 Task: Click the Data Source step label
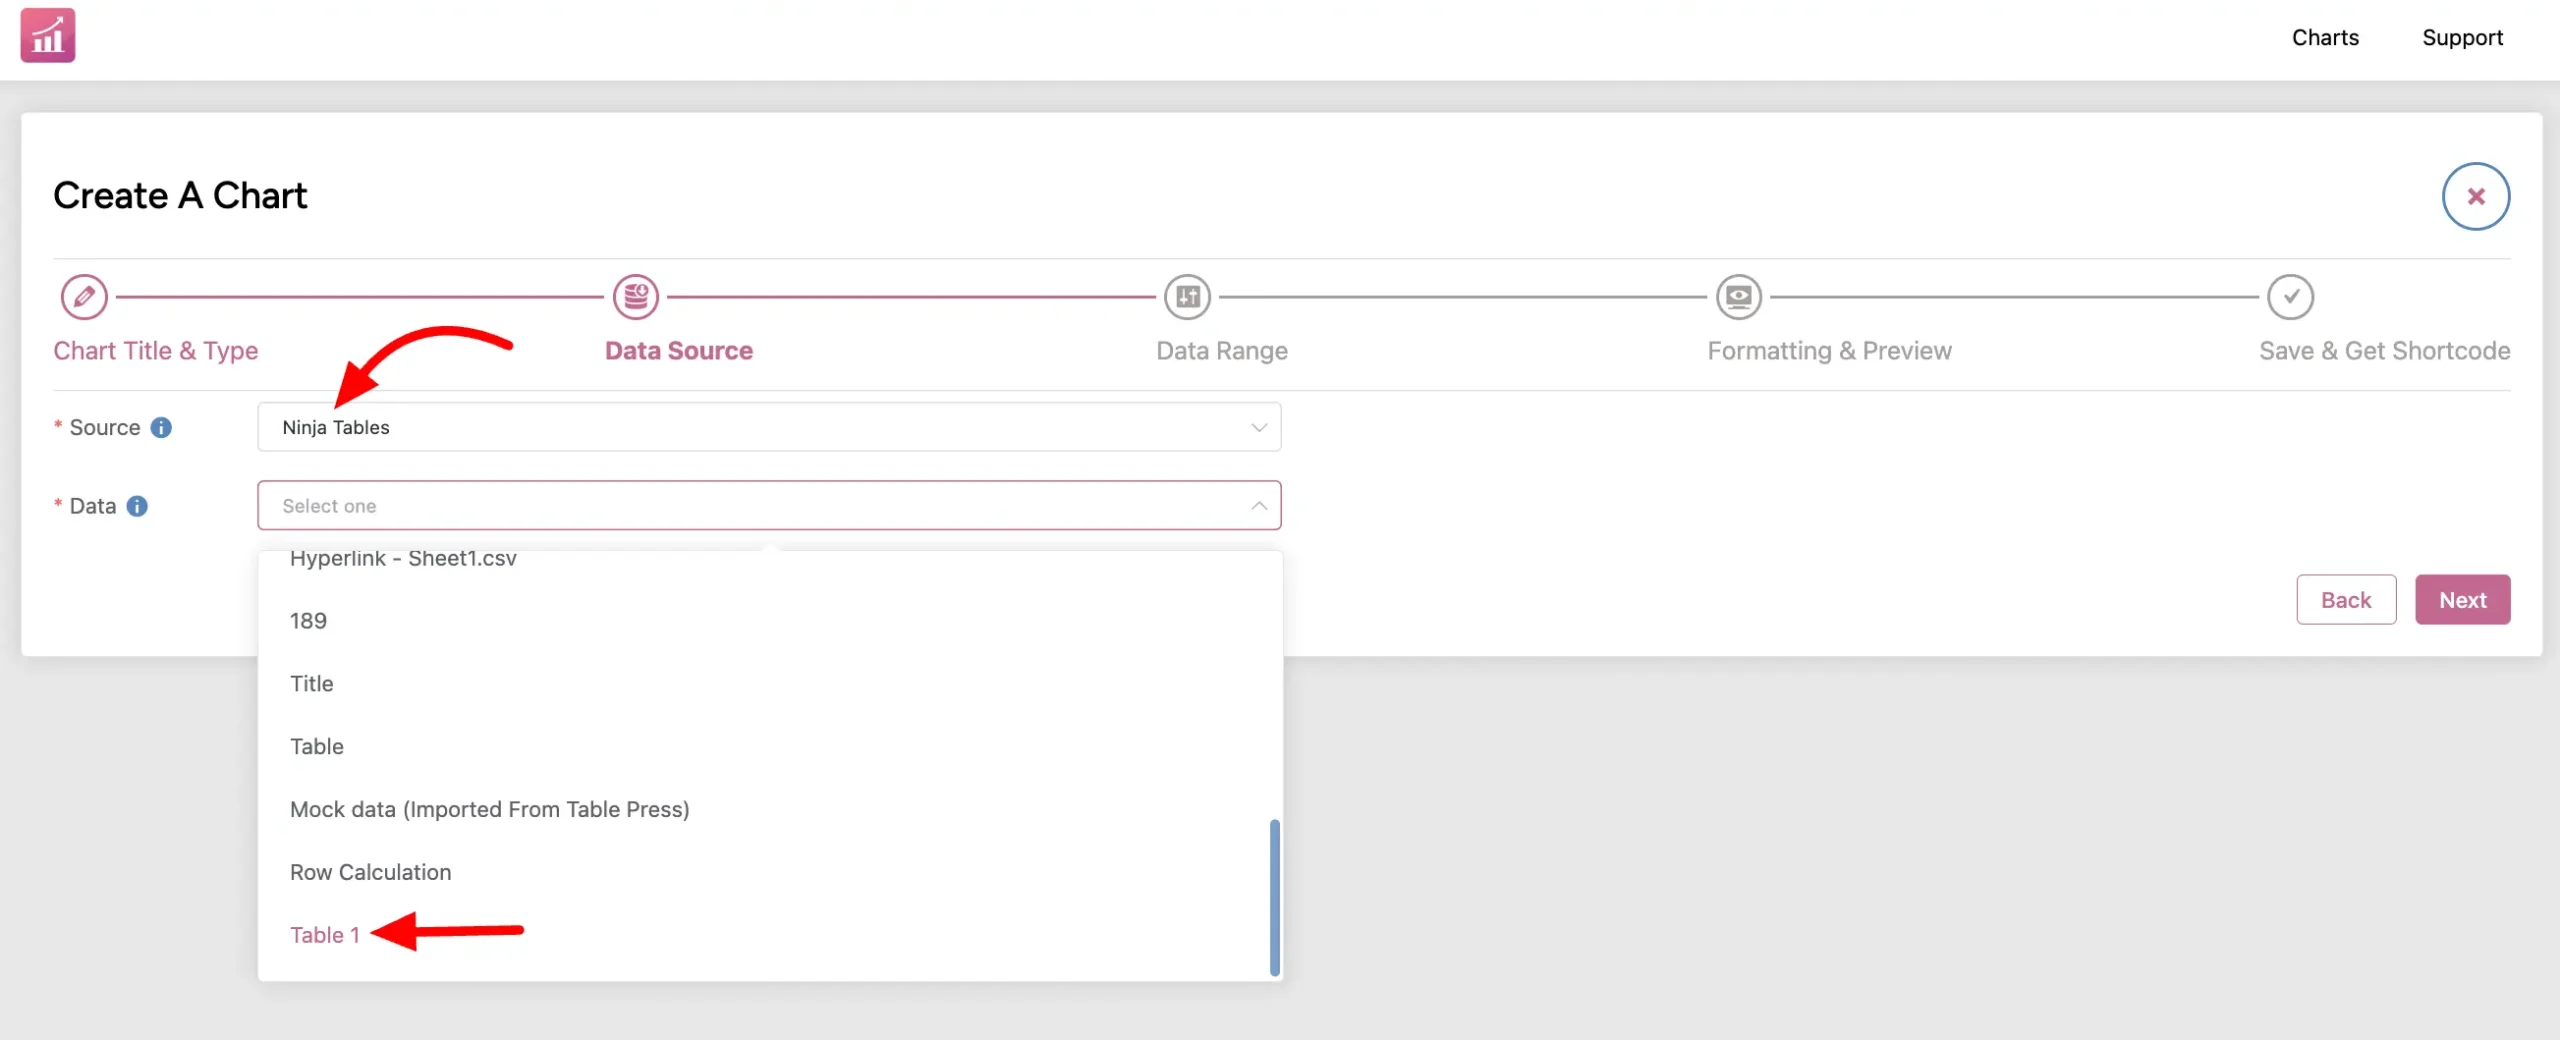tap(679, 351)
